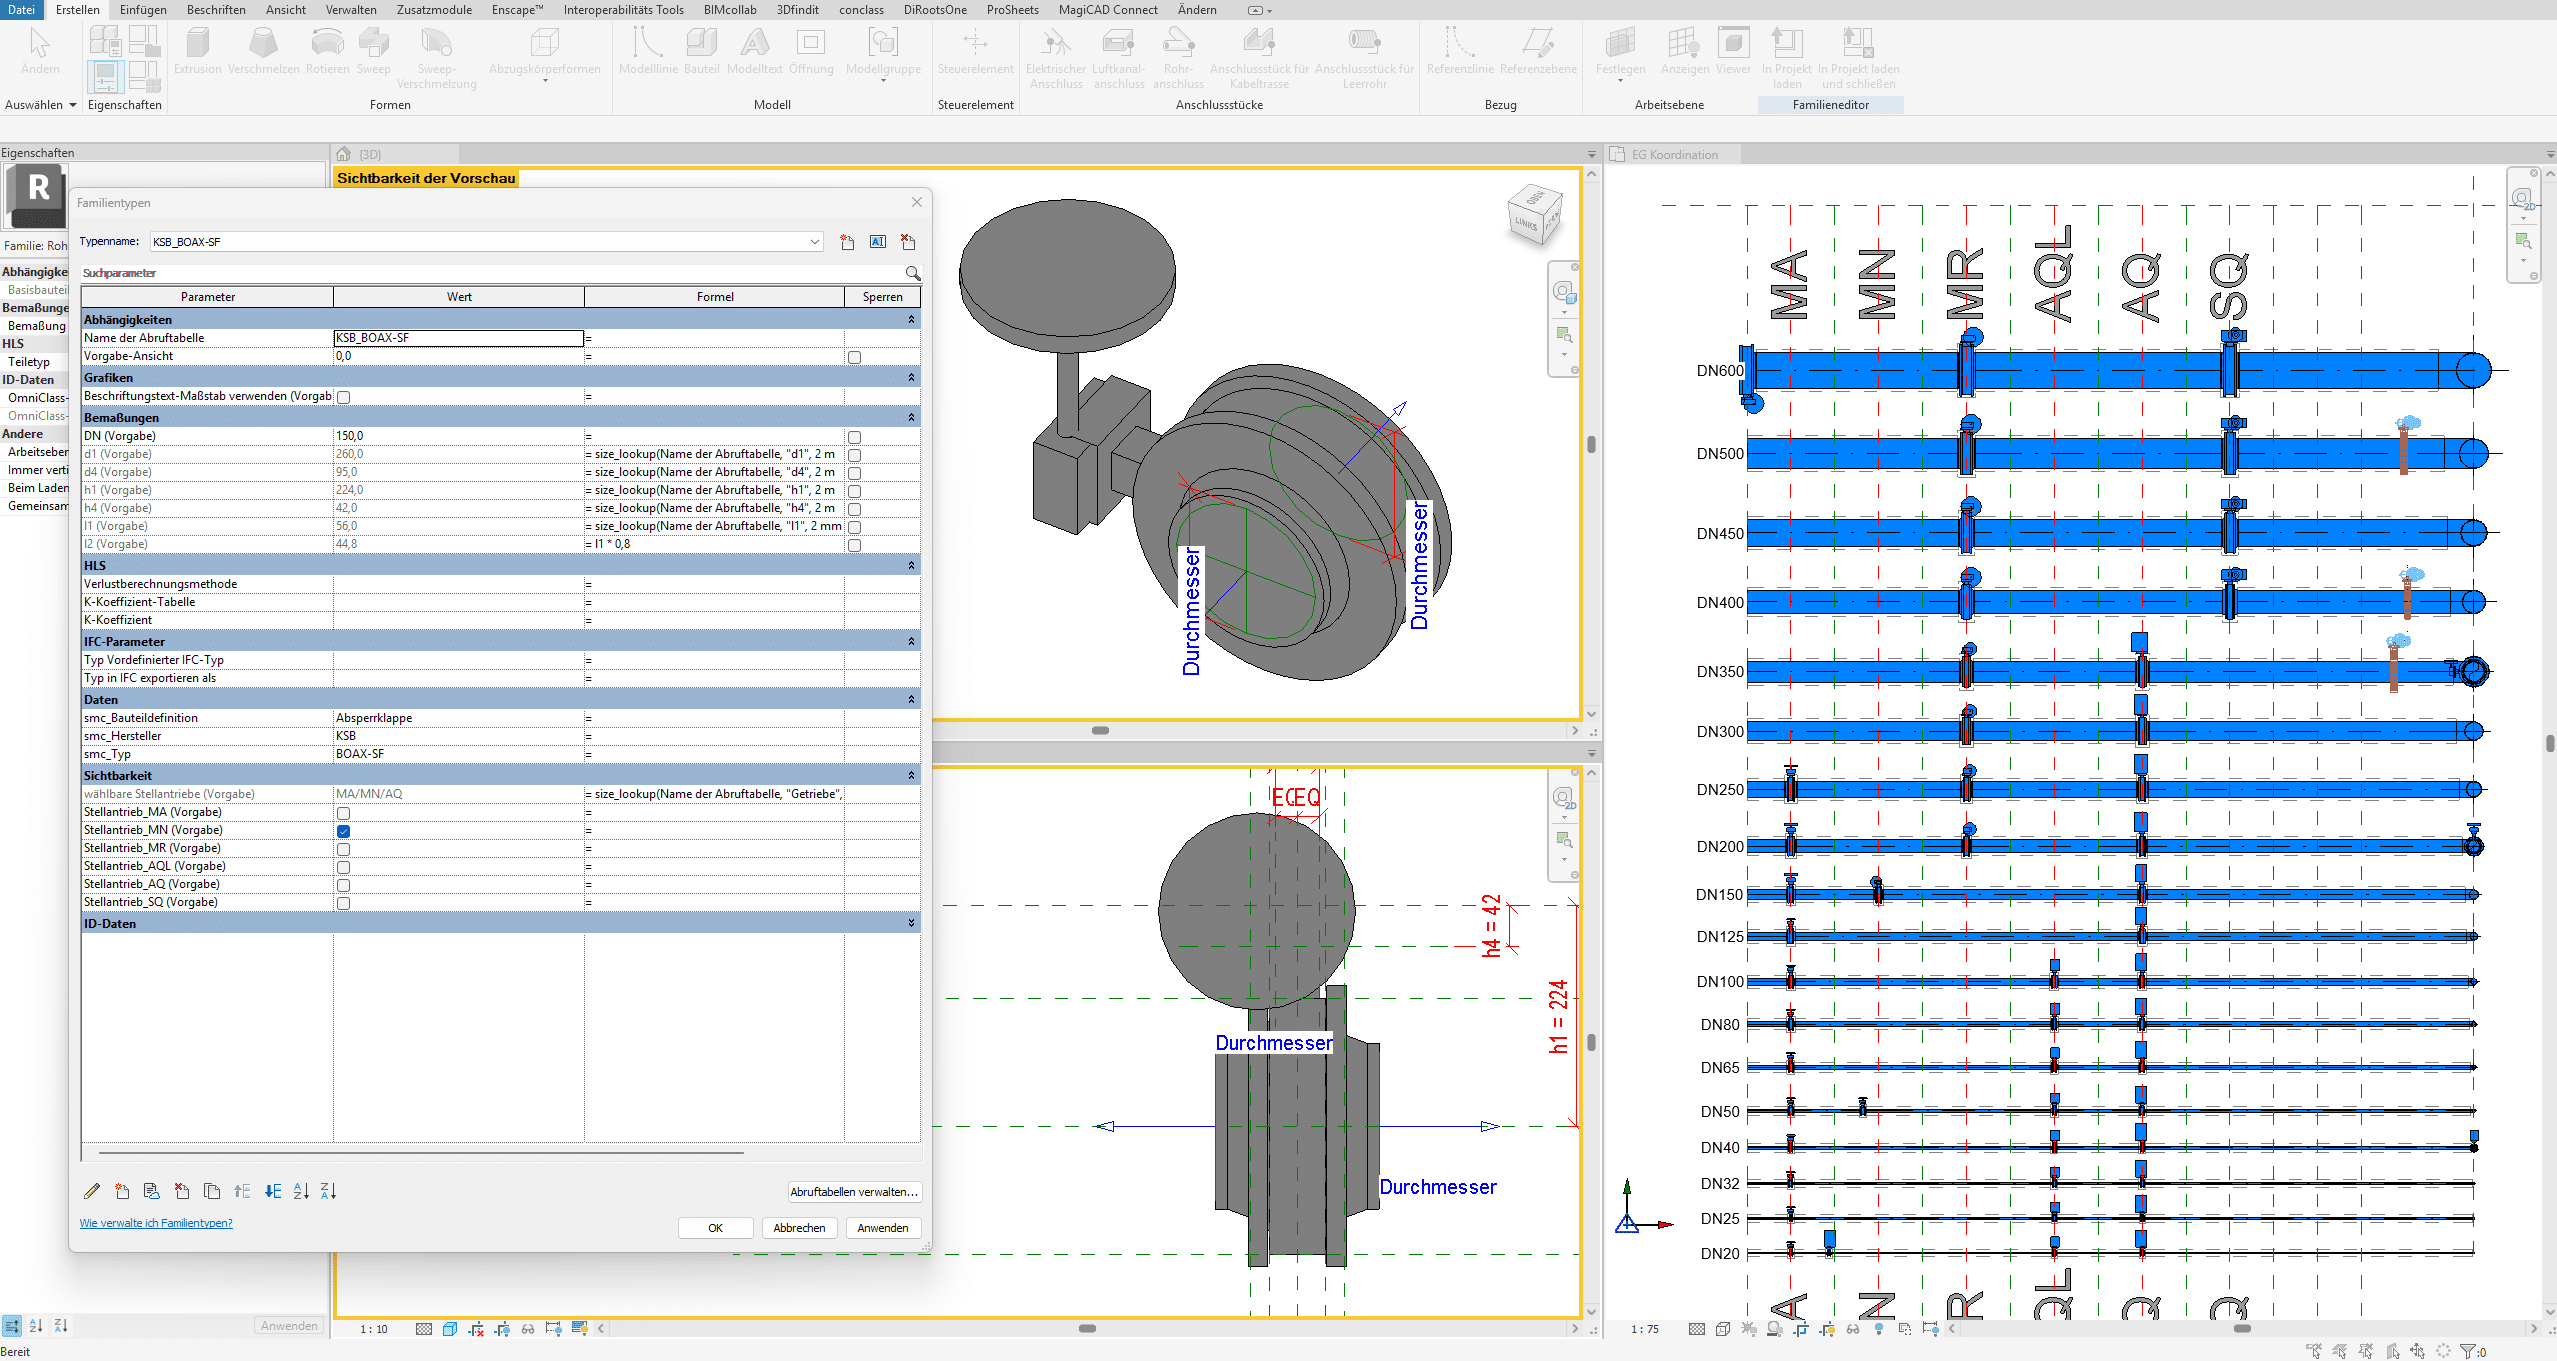Open the EG Koordination view tab

click(x=1675, y=155)
